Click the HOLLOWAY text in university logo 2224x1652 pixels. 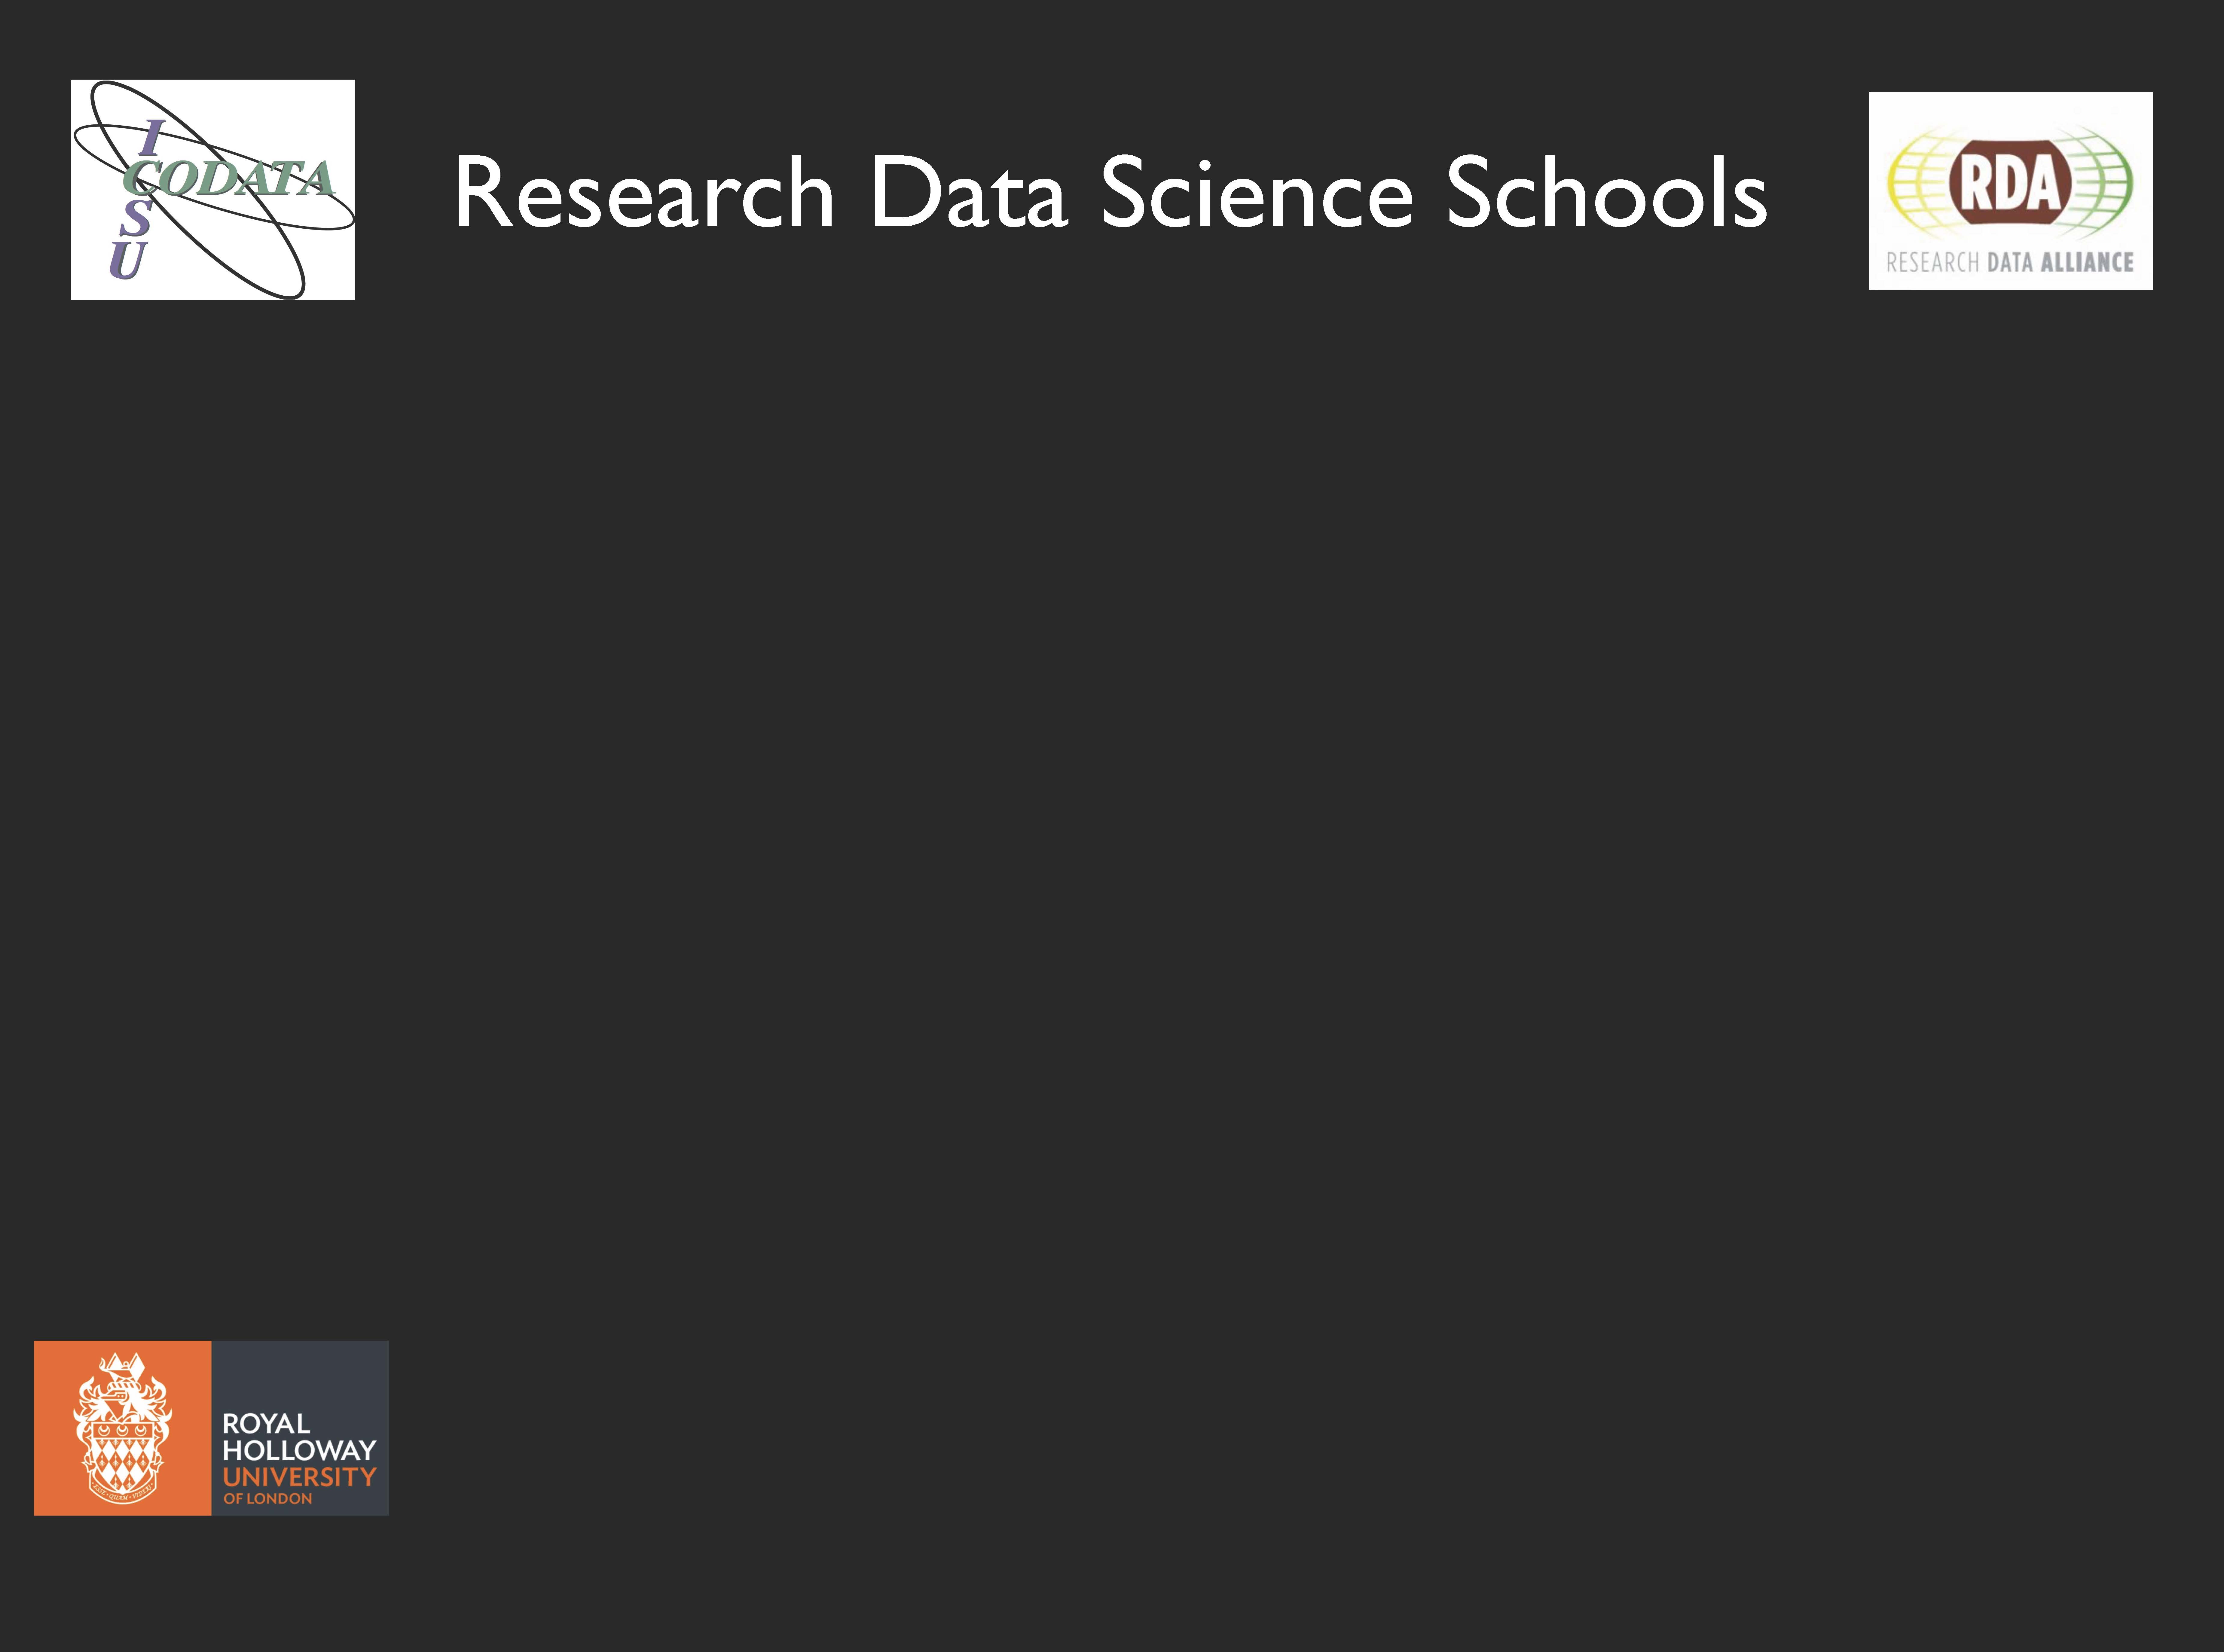click(x=299, y=1450)
